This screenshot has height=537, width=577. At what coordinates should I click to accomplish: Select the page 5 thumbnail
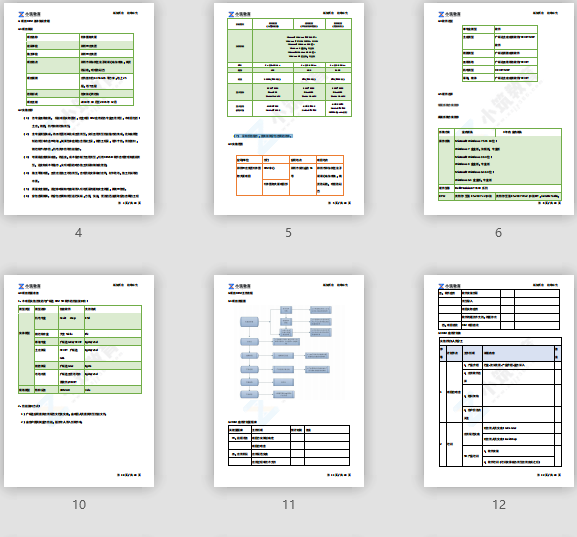click(289, 109)
